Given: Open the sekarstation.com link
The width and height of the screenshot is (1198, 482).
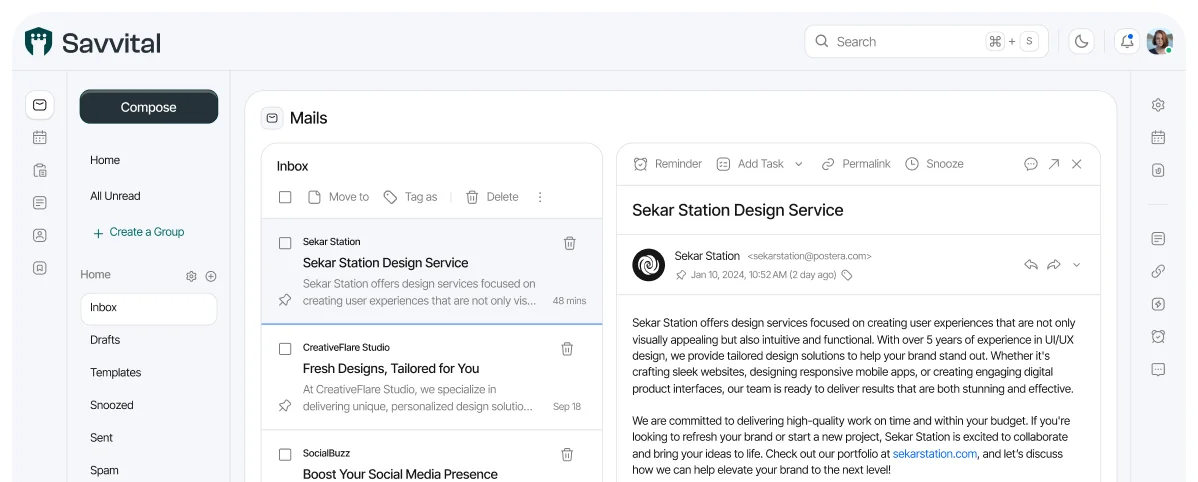Looking at the screenshot, I should coord(934,454).
